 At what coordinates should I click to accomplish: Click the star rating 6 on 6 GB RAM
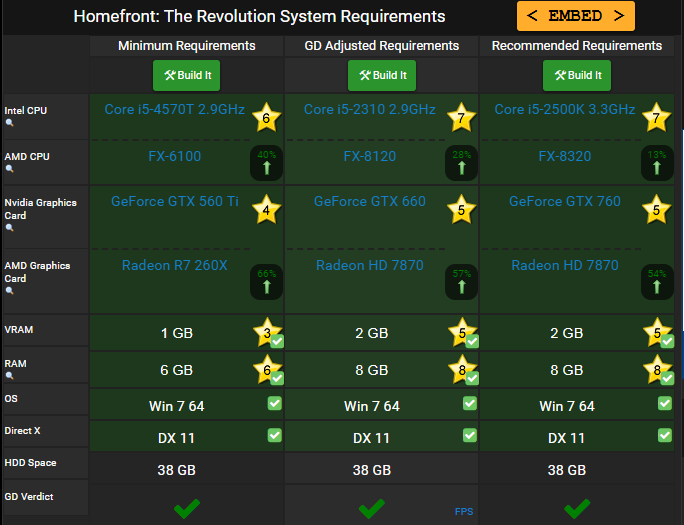coord(266,368)
